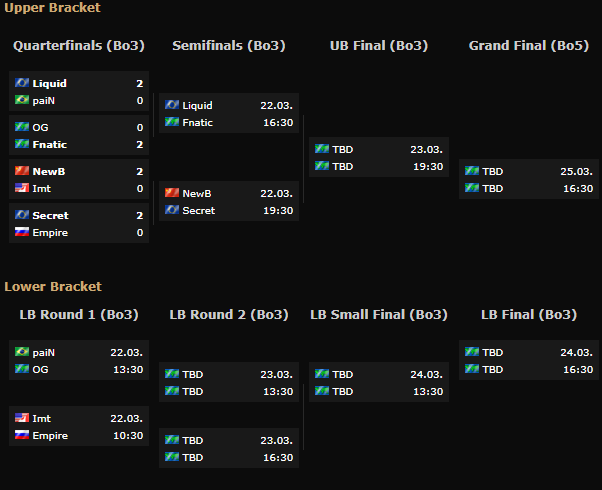
Task: Click Imt's US flag in LB Round 1
Action: (x=22, y=418)
